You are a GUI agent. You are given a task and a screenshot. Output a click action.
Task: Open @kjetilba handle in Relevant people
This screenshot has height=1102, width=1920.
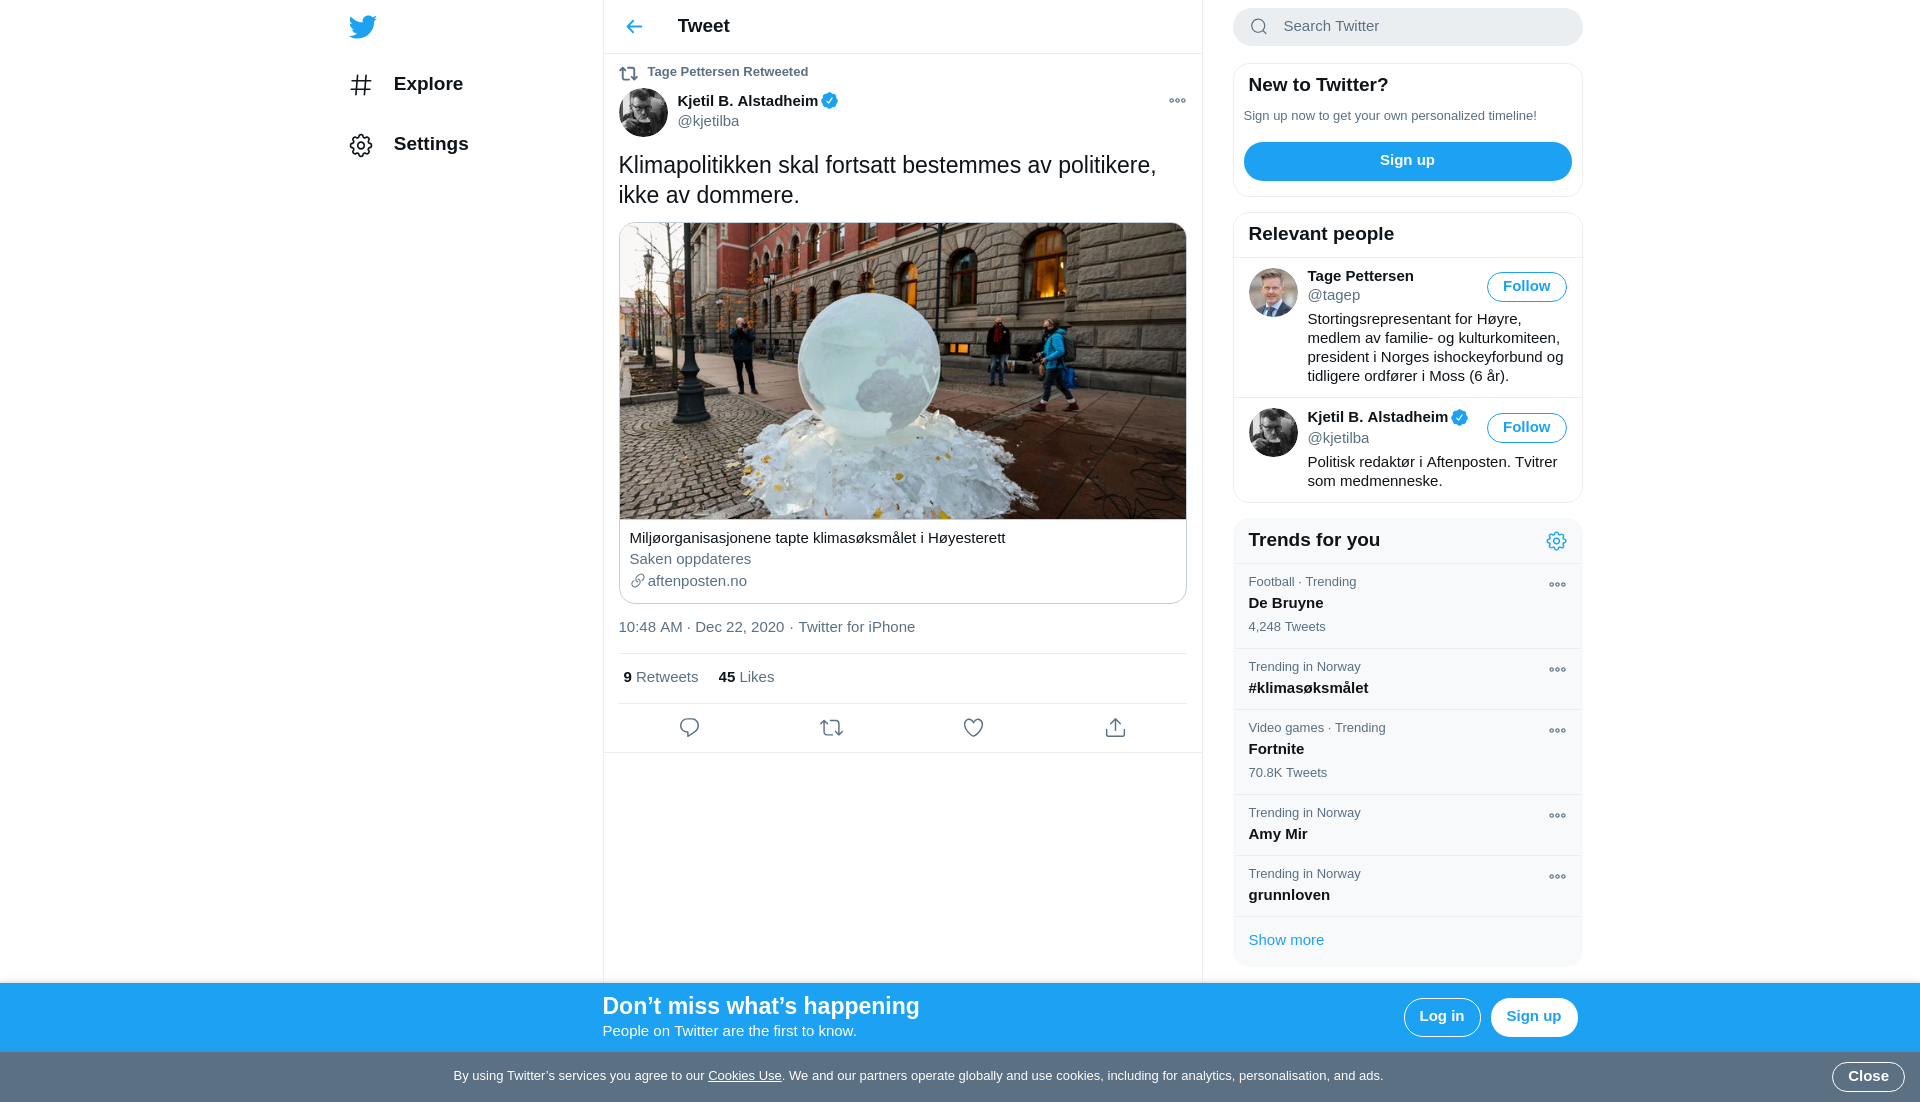[x=1338, y=438]
